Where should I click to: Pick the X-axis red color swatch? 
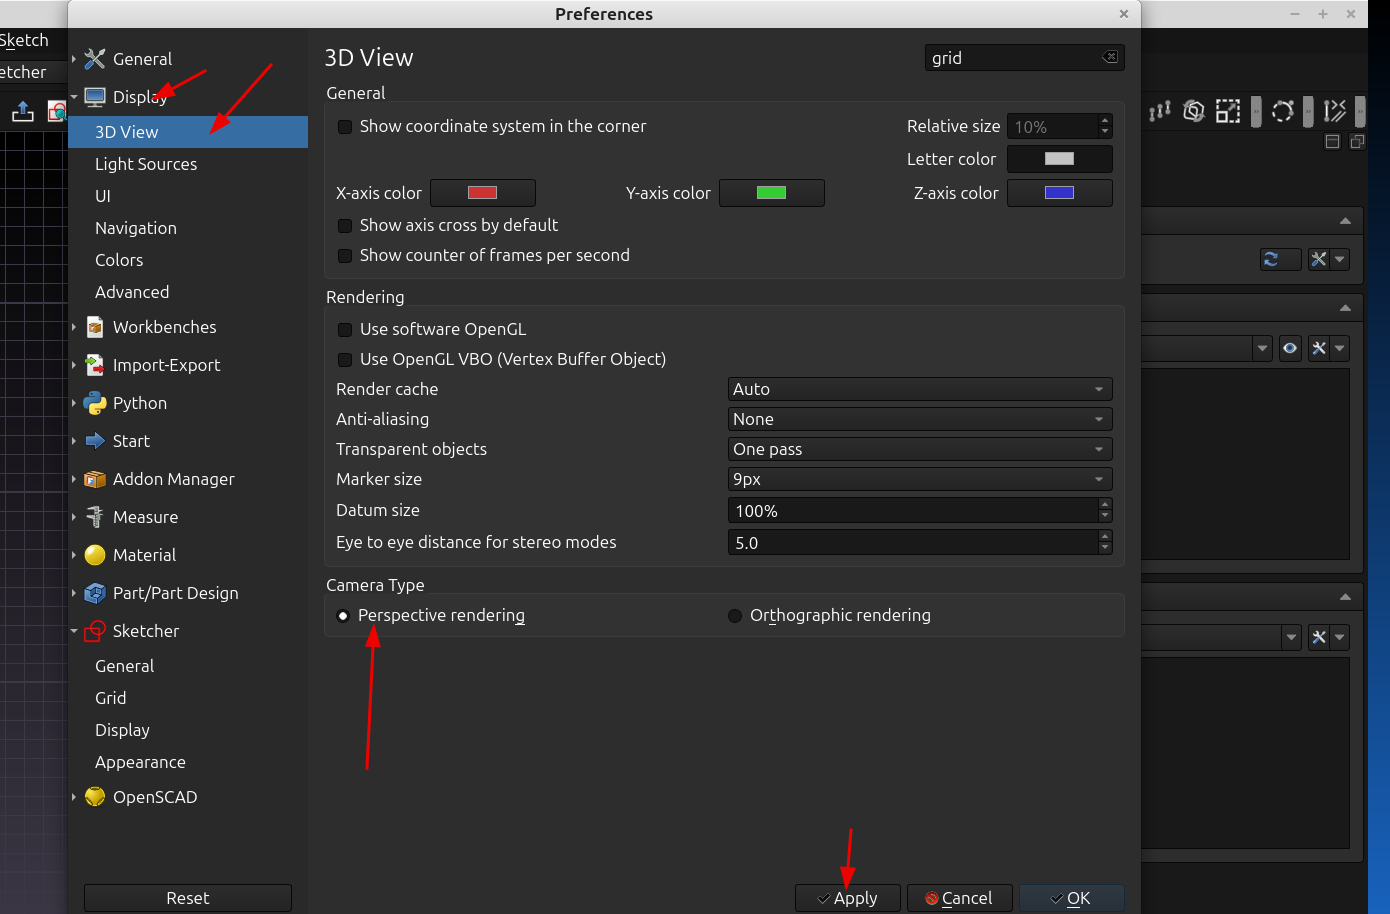483,193
